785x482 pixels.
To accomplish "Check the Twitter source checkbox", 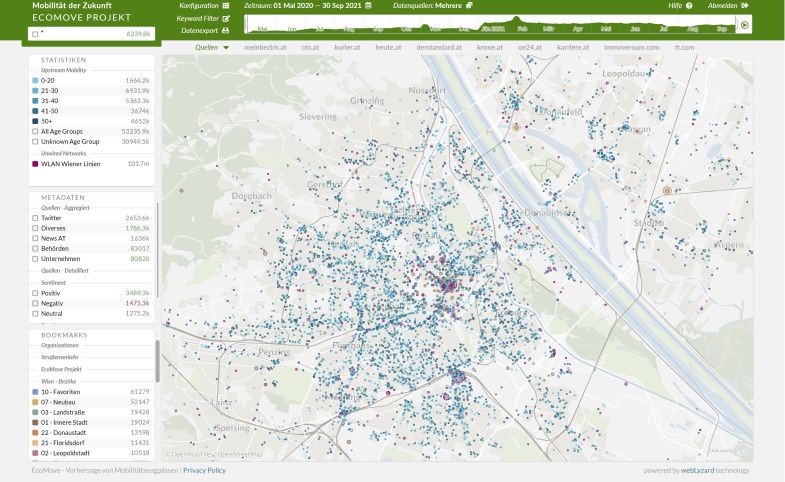I will click(36, 217).
